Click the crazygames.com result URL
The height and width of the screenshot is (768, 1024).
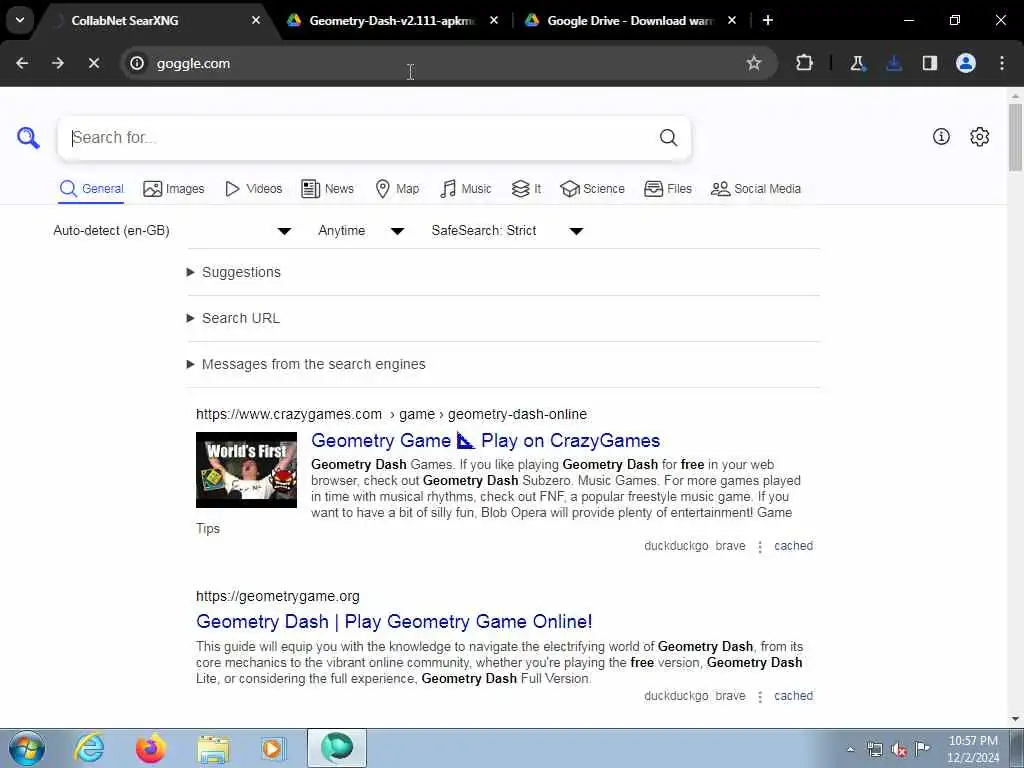pos(391,414)
